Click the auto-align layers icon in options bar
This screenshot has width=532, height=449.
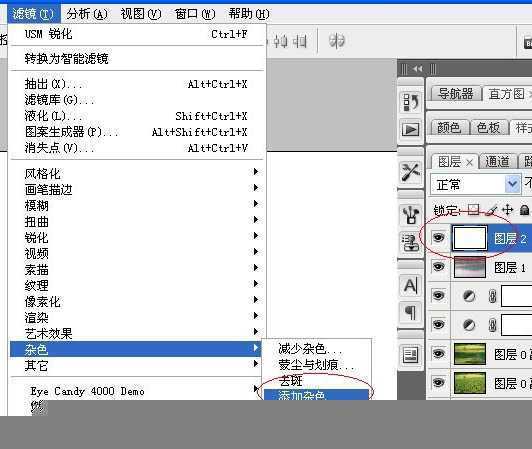tap(337, 41)
